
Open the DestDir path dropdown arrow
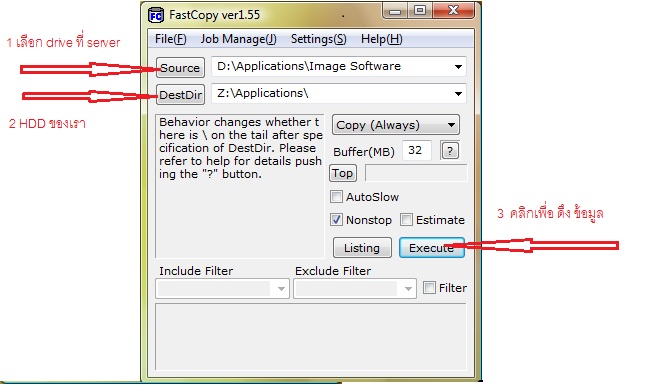click(458, 94)
